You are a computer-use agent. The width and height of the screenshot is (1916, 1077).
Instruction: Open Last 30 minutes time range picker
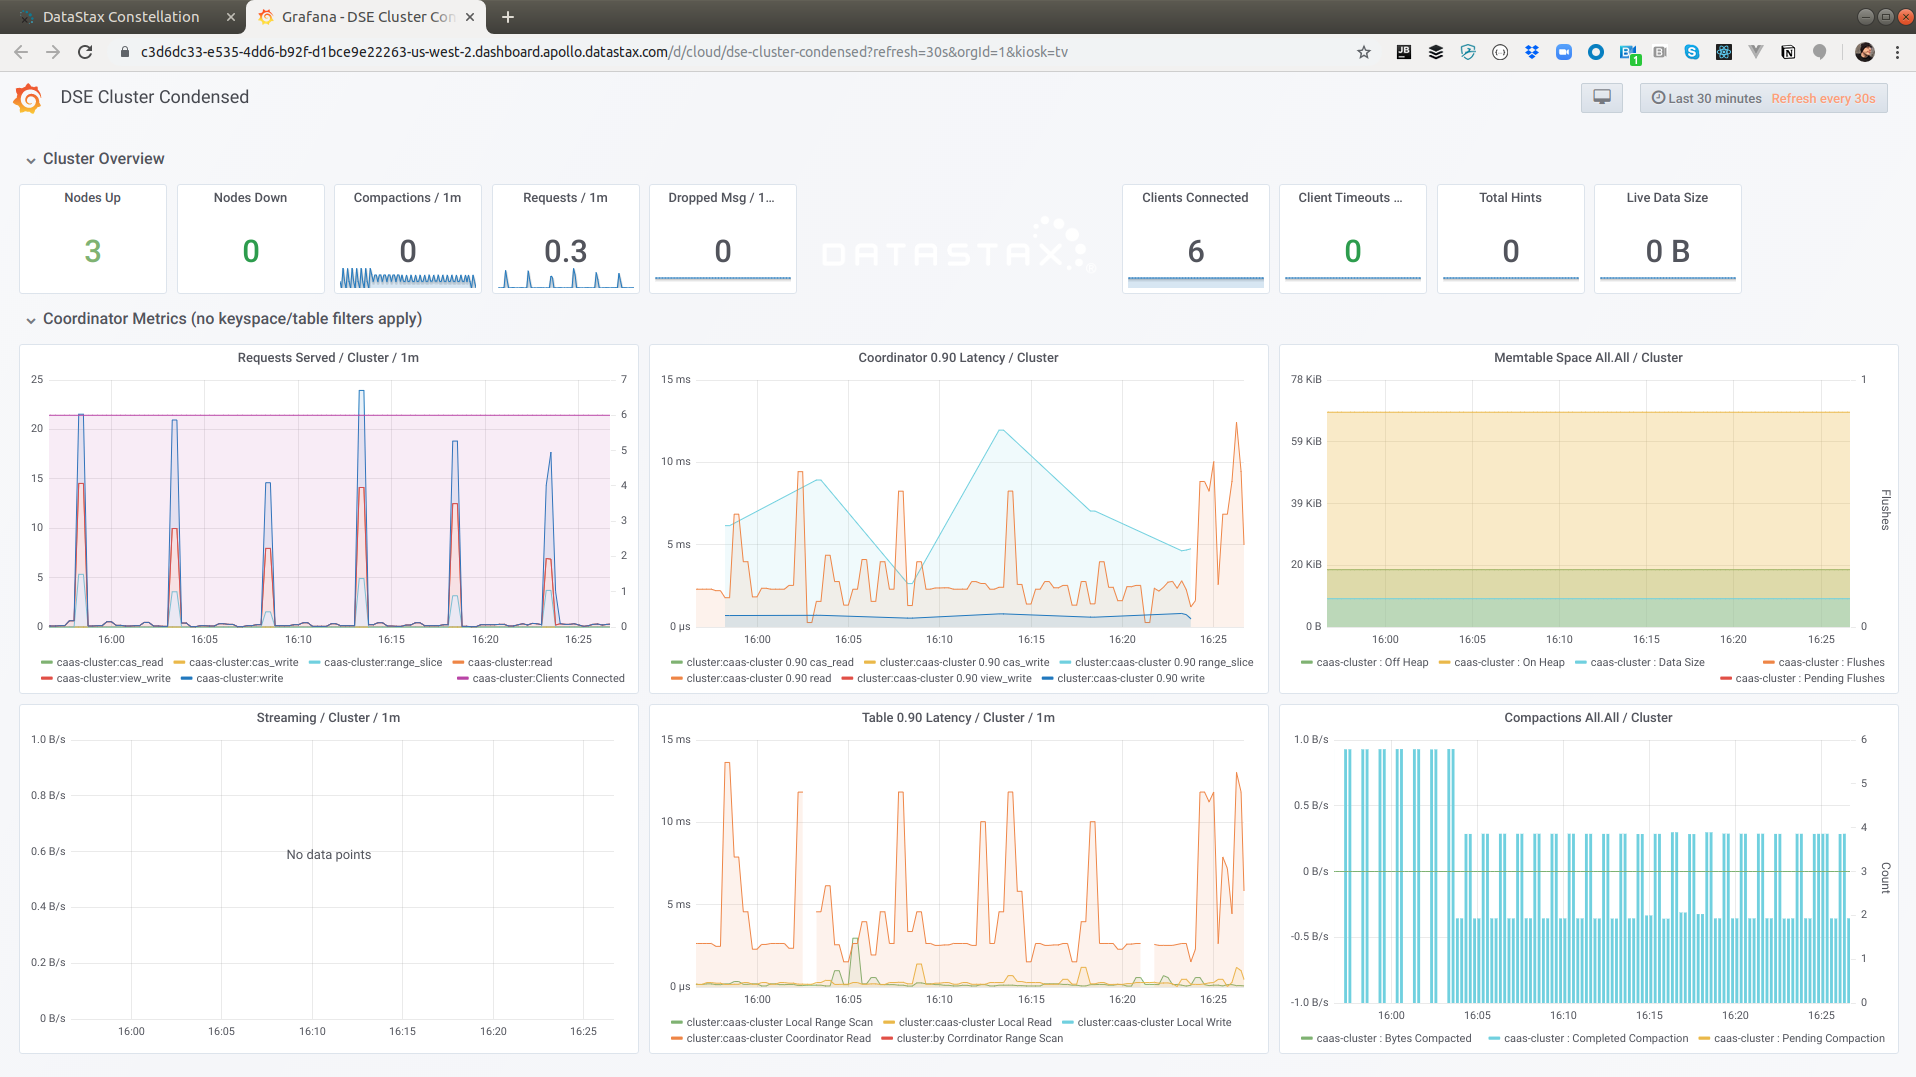pos(1764,98)
